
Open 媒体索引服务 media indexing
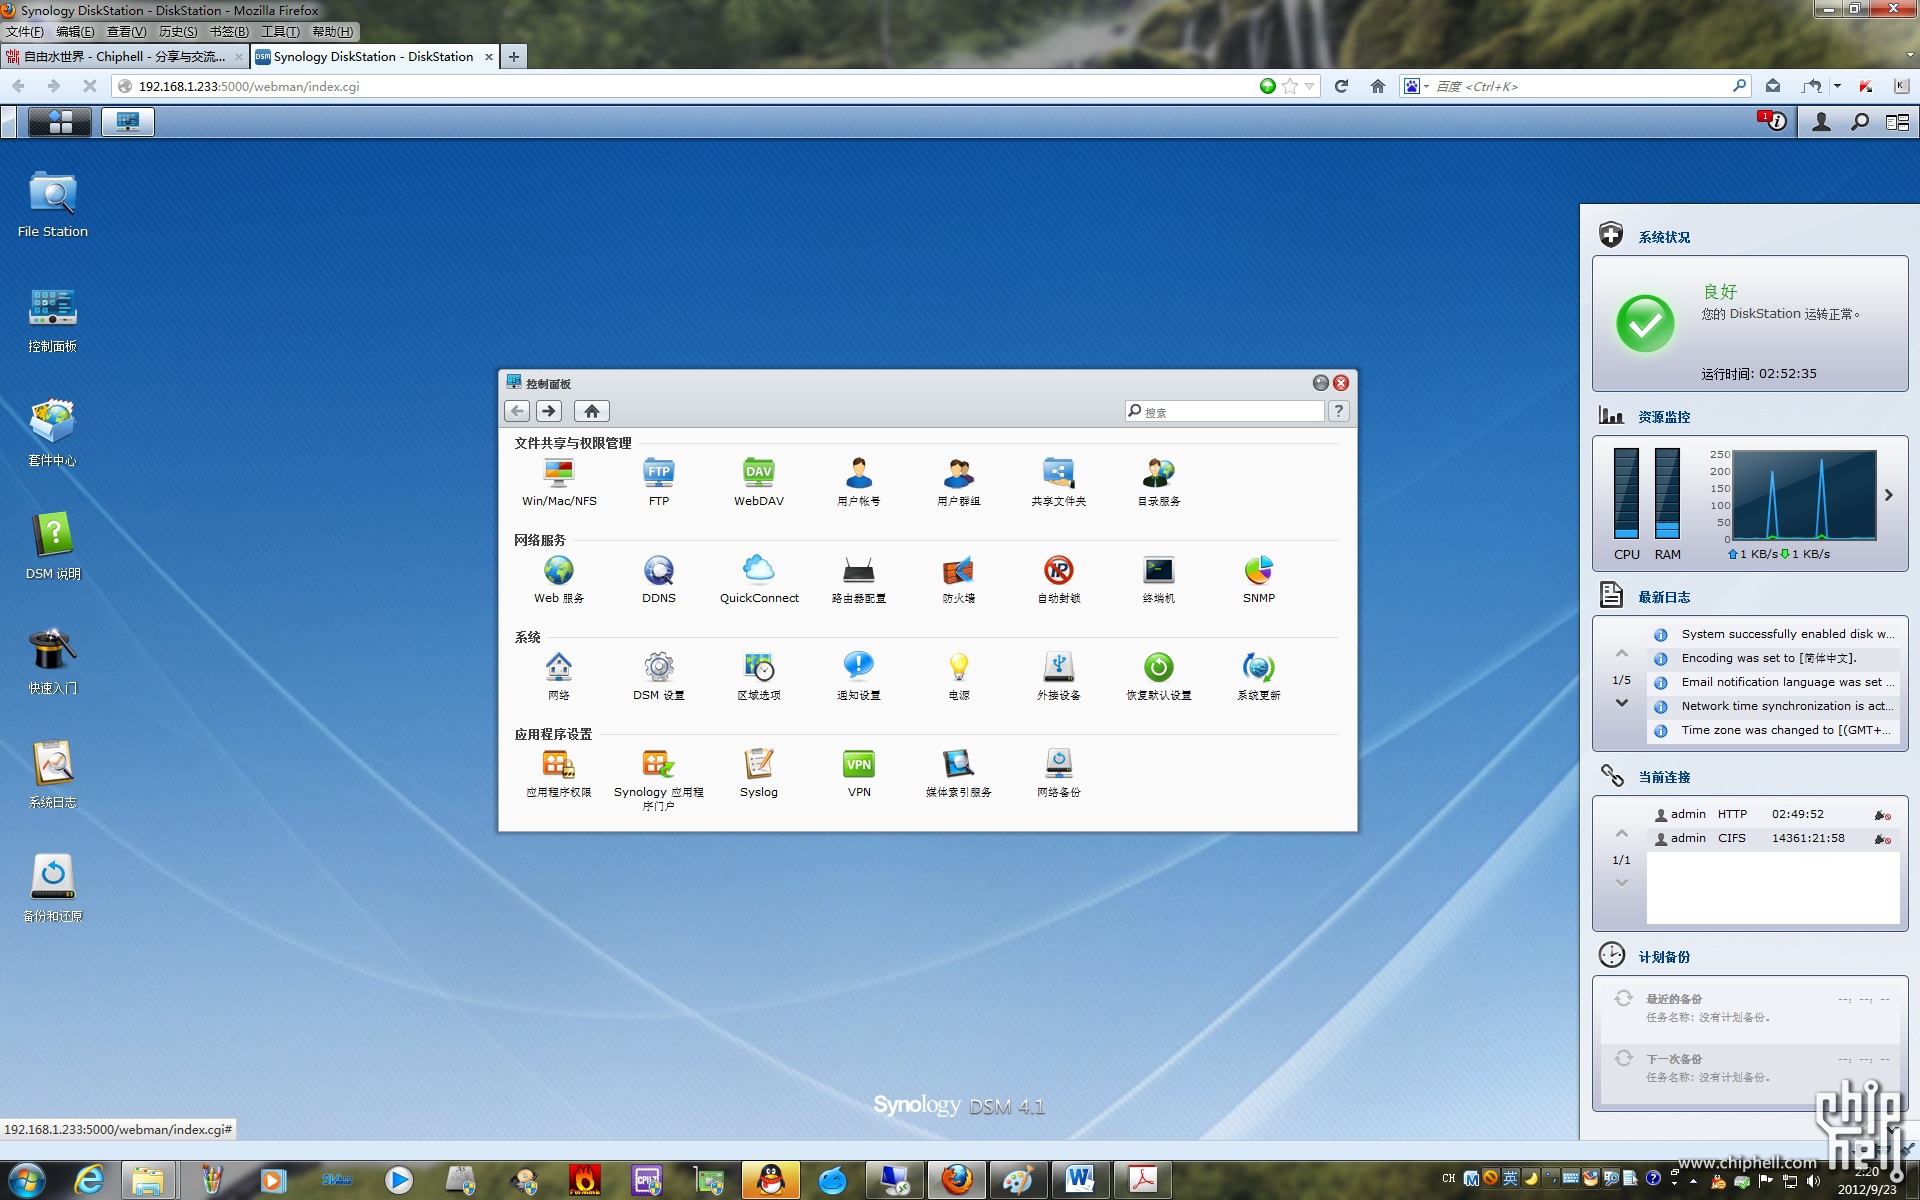(x=959, y=773)
